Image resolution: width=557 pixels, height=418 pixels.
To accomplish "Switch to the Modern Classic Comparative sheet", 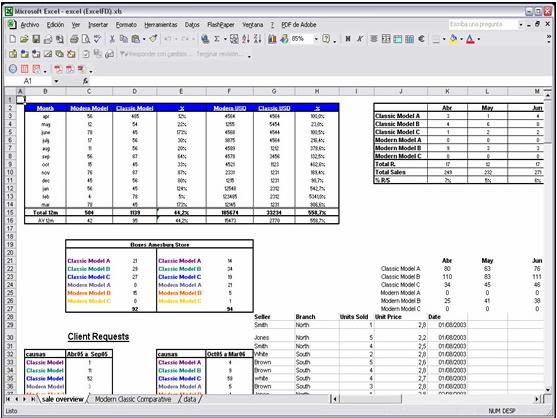I will [x=133, y=399].
